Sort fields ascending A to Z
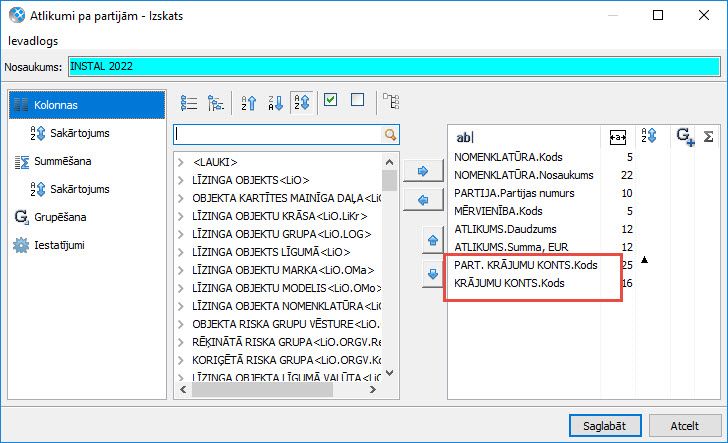The image size is (728, 443). coord(249,103)
